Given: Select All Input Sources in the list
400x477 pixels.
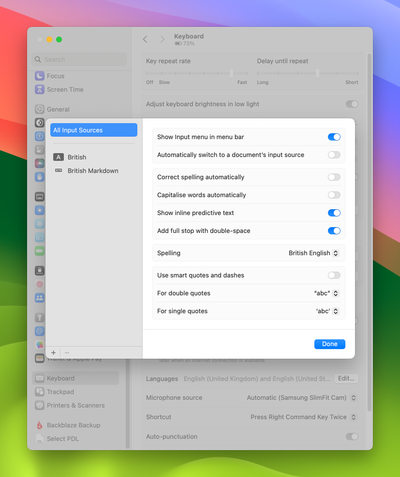Looking at the screenshot, I should [x=94, y=130].
